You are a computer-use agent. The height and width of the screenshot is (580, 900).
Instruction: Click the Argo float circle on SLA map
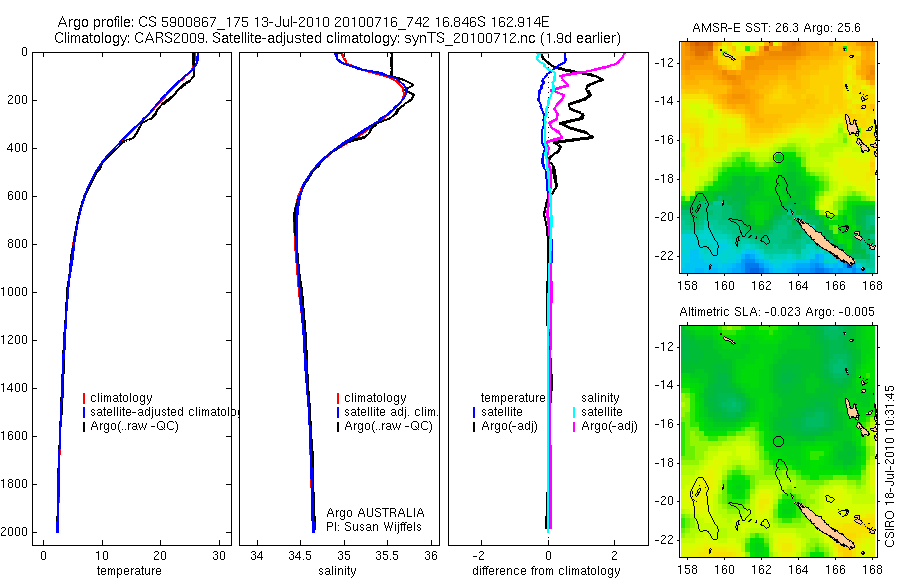(778, 442)
